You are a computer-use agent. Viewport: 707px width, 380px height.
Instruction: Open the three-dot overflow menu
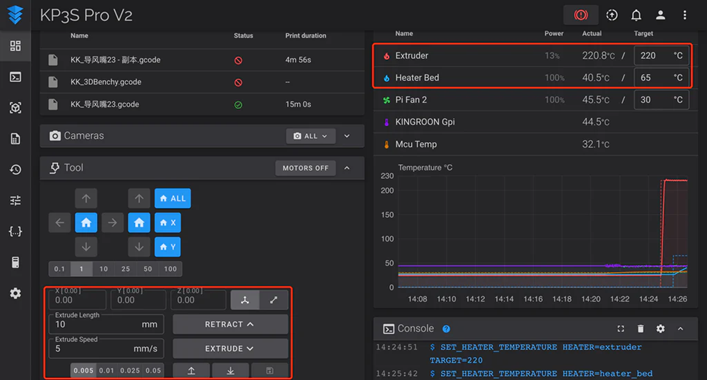coord(684,15)
